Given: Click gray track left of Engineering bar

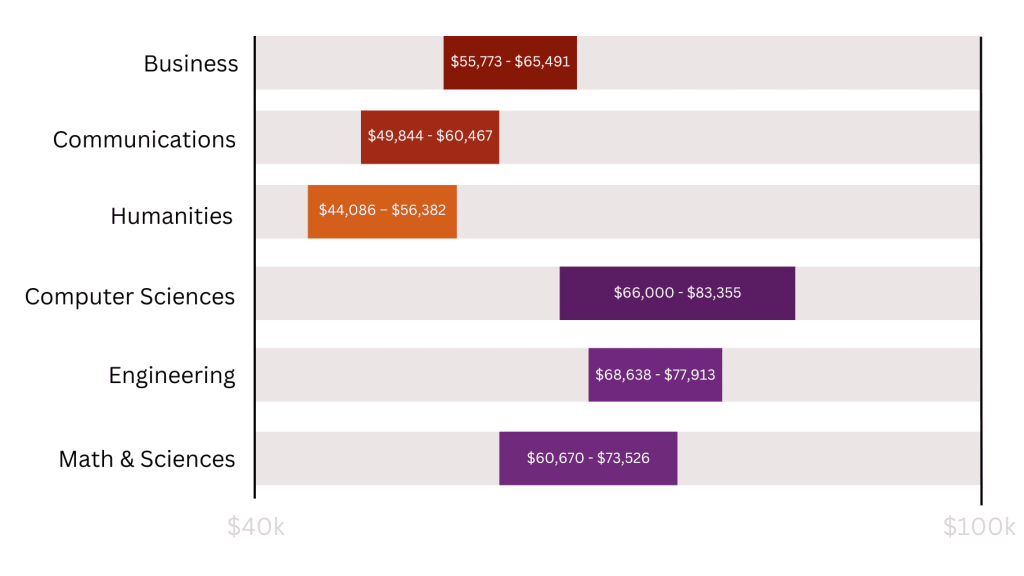Looking at the screenshot, I should 420,375.
